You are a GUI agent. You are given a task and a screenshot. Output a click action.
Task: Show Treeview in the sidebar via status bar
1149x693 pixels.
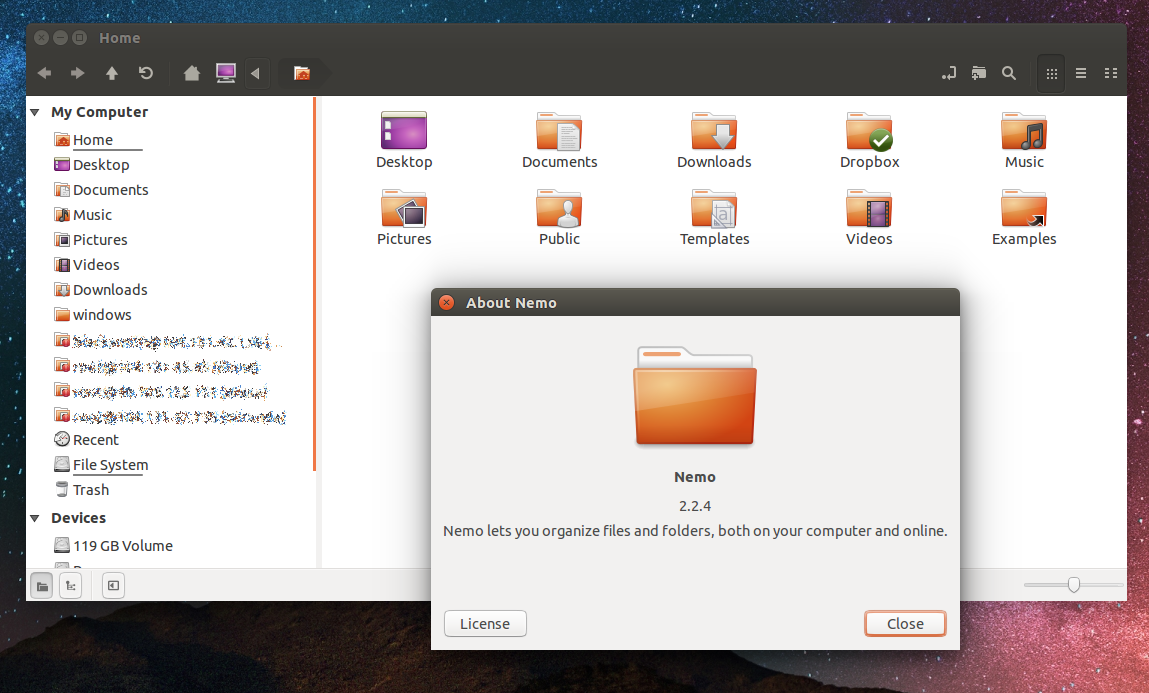click(70, 585)
